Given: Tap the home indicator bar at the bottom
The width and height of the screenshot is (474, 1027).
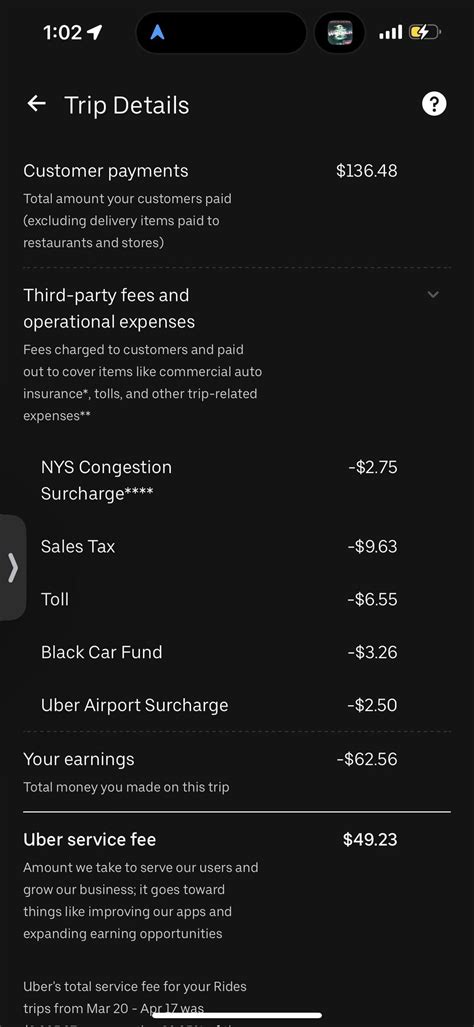Looking at the screenshot, I should pos(237,1016).
